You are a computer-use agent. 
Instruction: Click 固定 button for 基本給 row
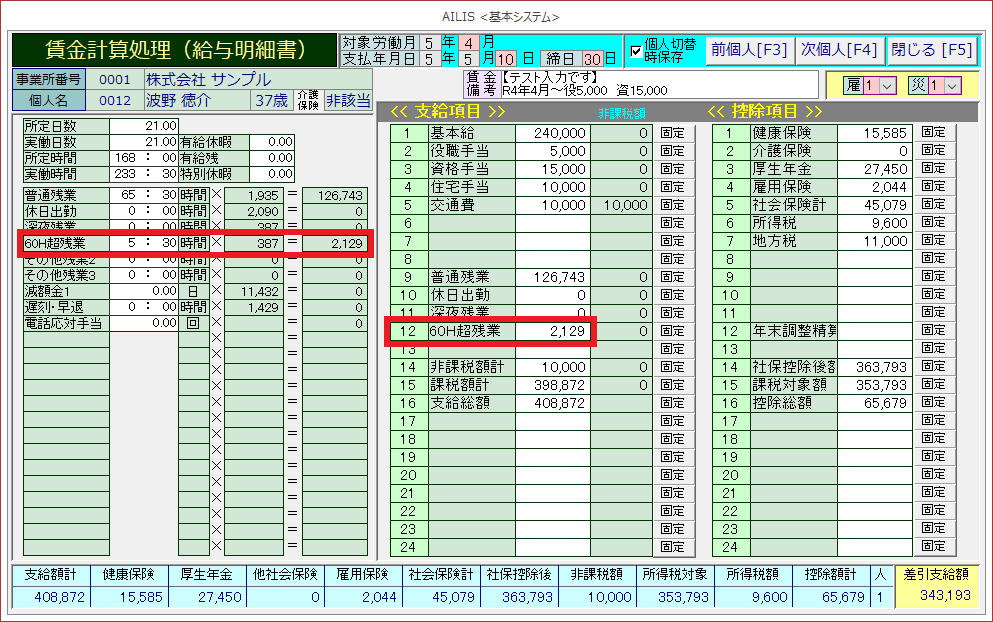(x=674, y=133)
